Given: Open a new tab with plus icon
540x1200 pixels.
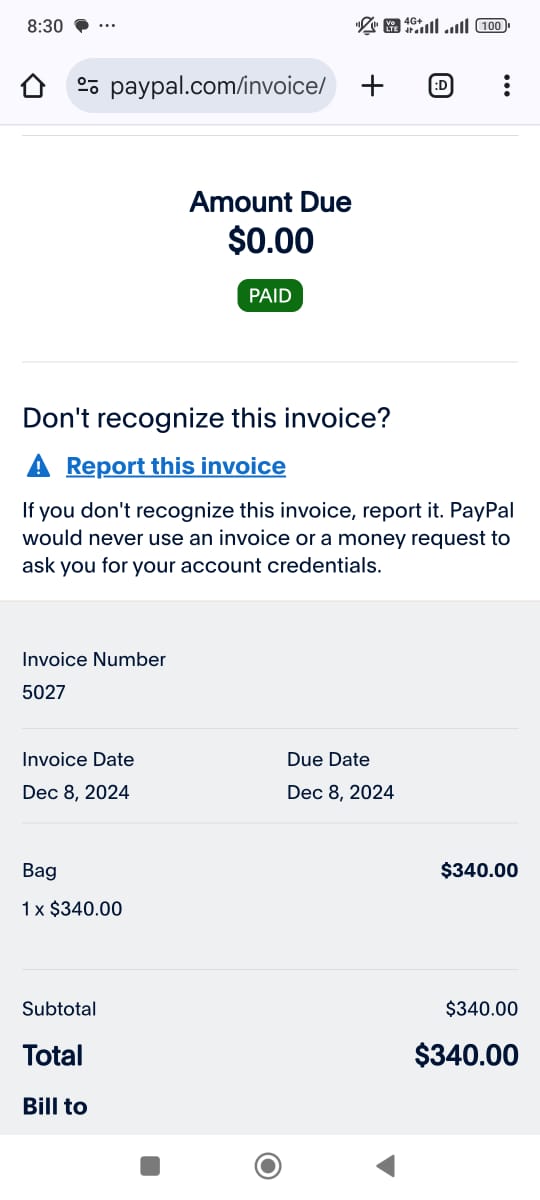Looking at the screenshot, I should tap(372, 86).
